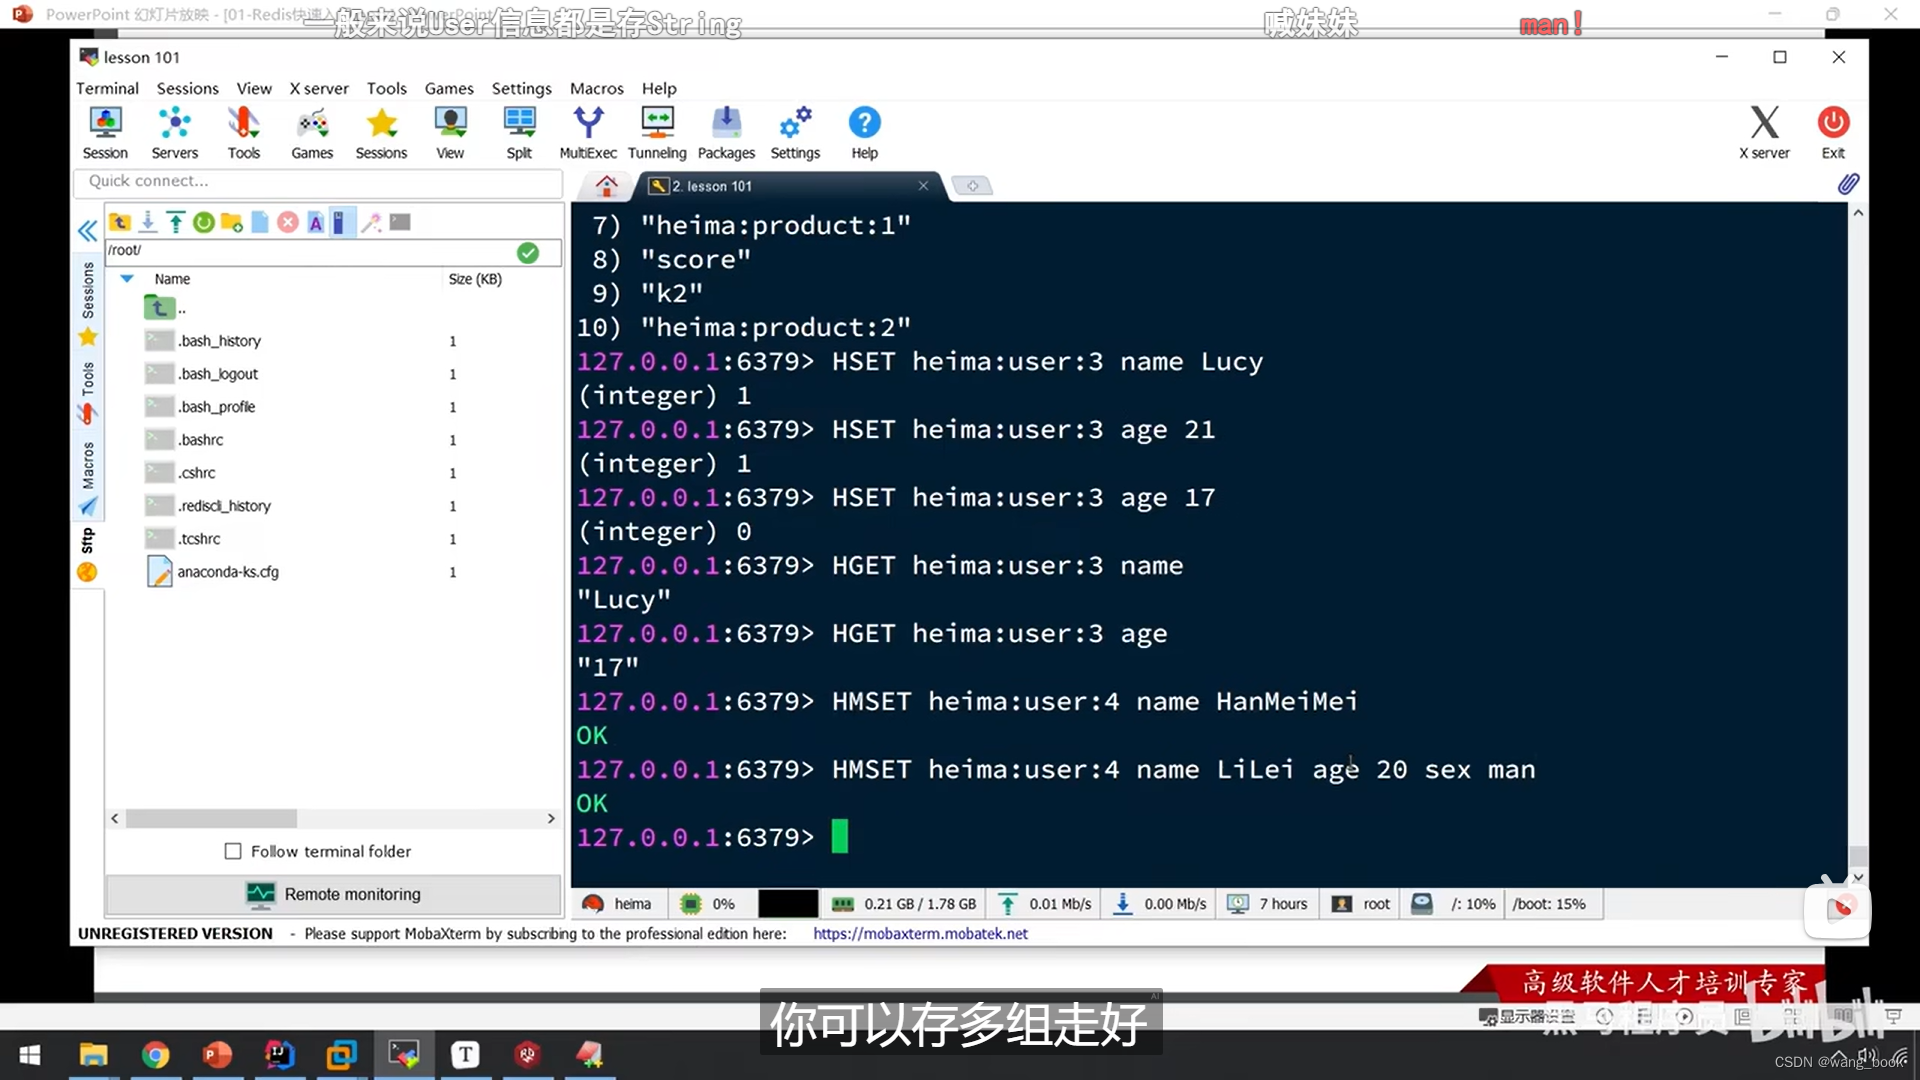Click the Quick connect input field

click(318, 181)
